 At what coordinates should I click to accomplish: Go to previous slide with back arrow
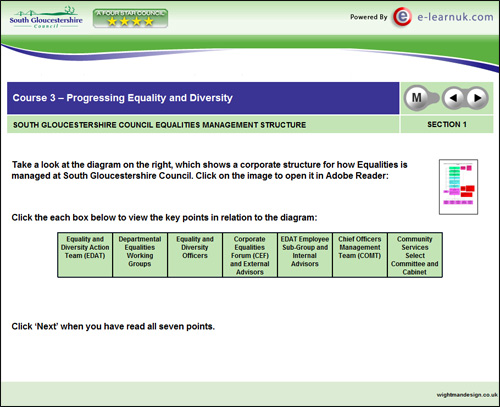(x=453, y=98)
